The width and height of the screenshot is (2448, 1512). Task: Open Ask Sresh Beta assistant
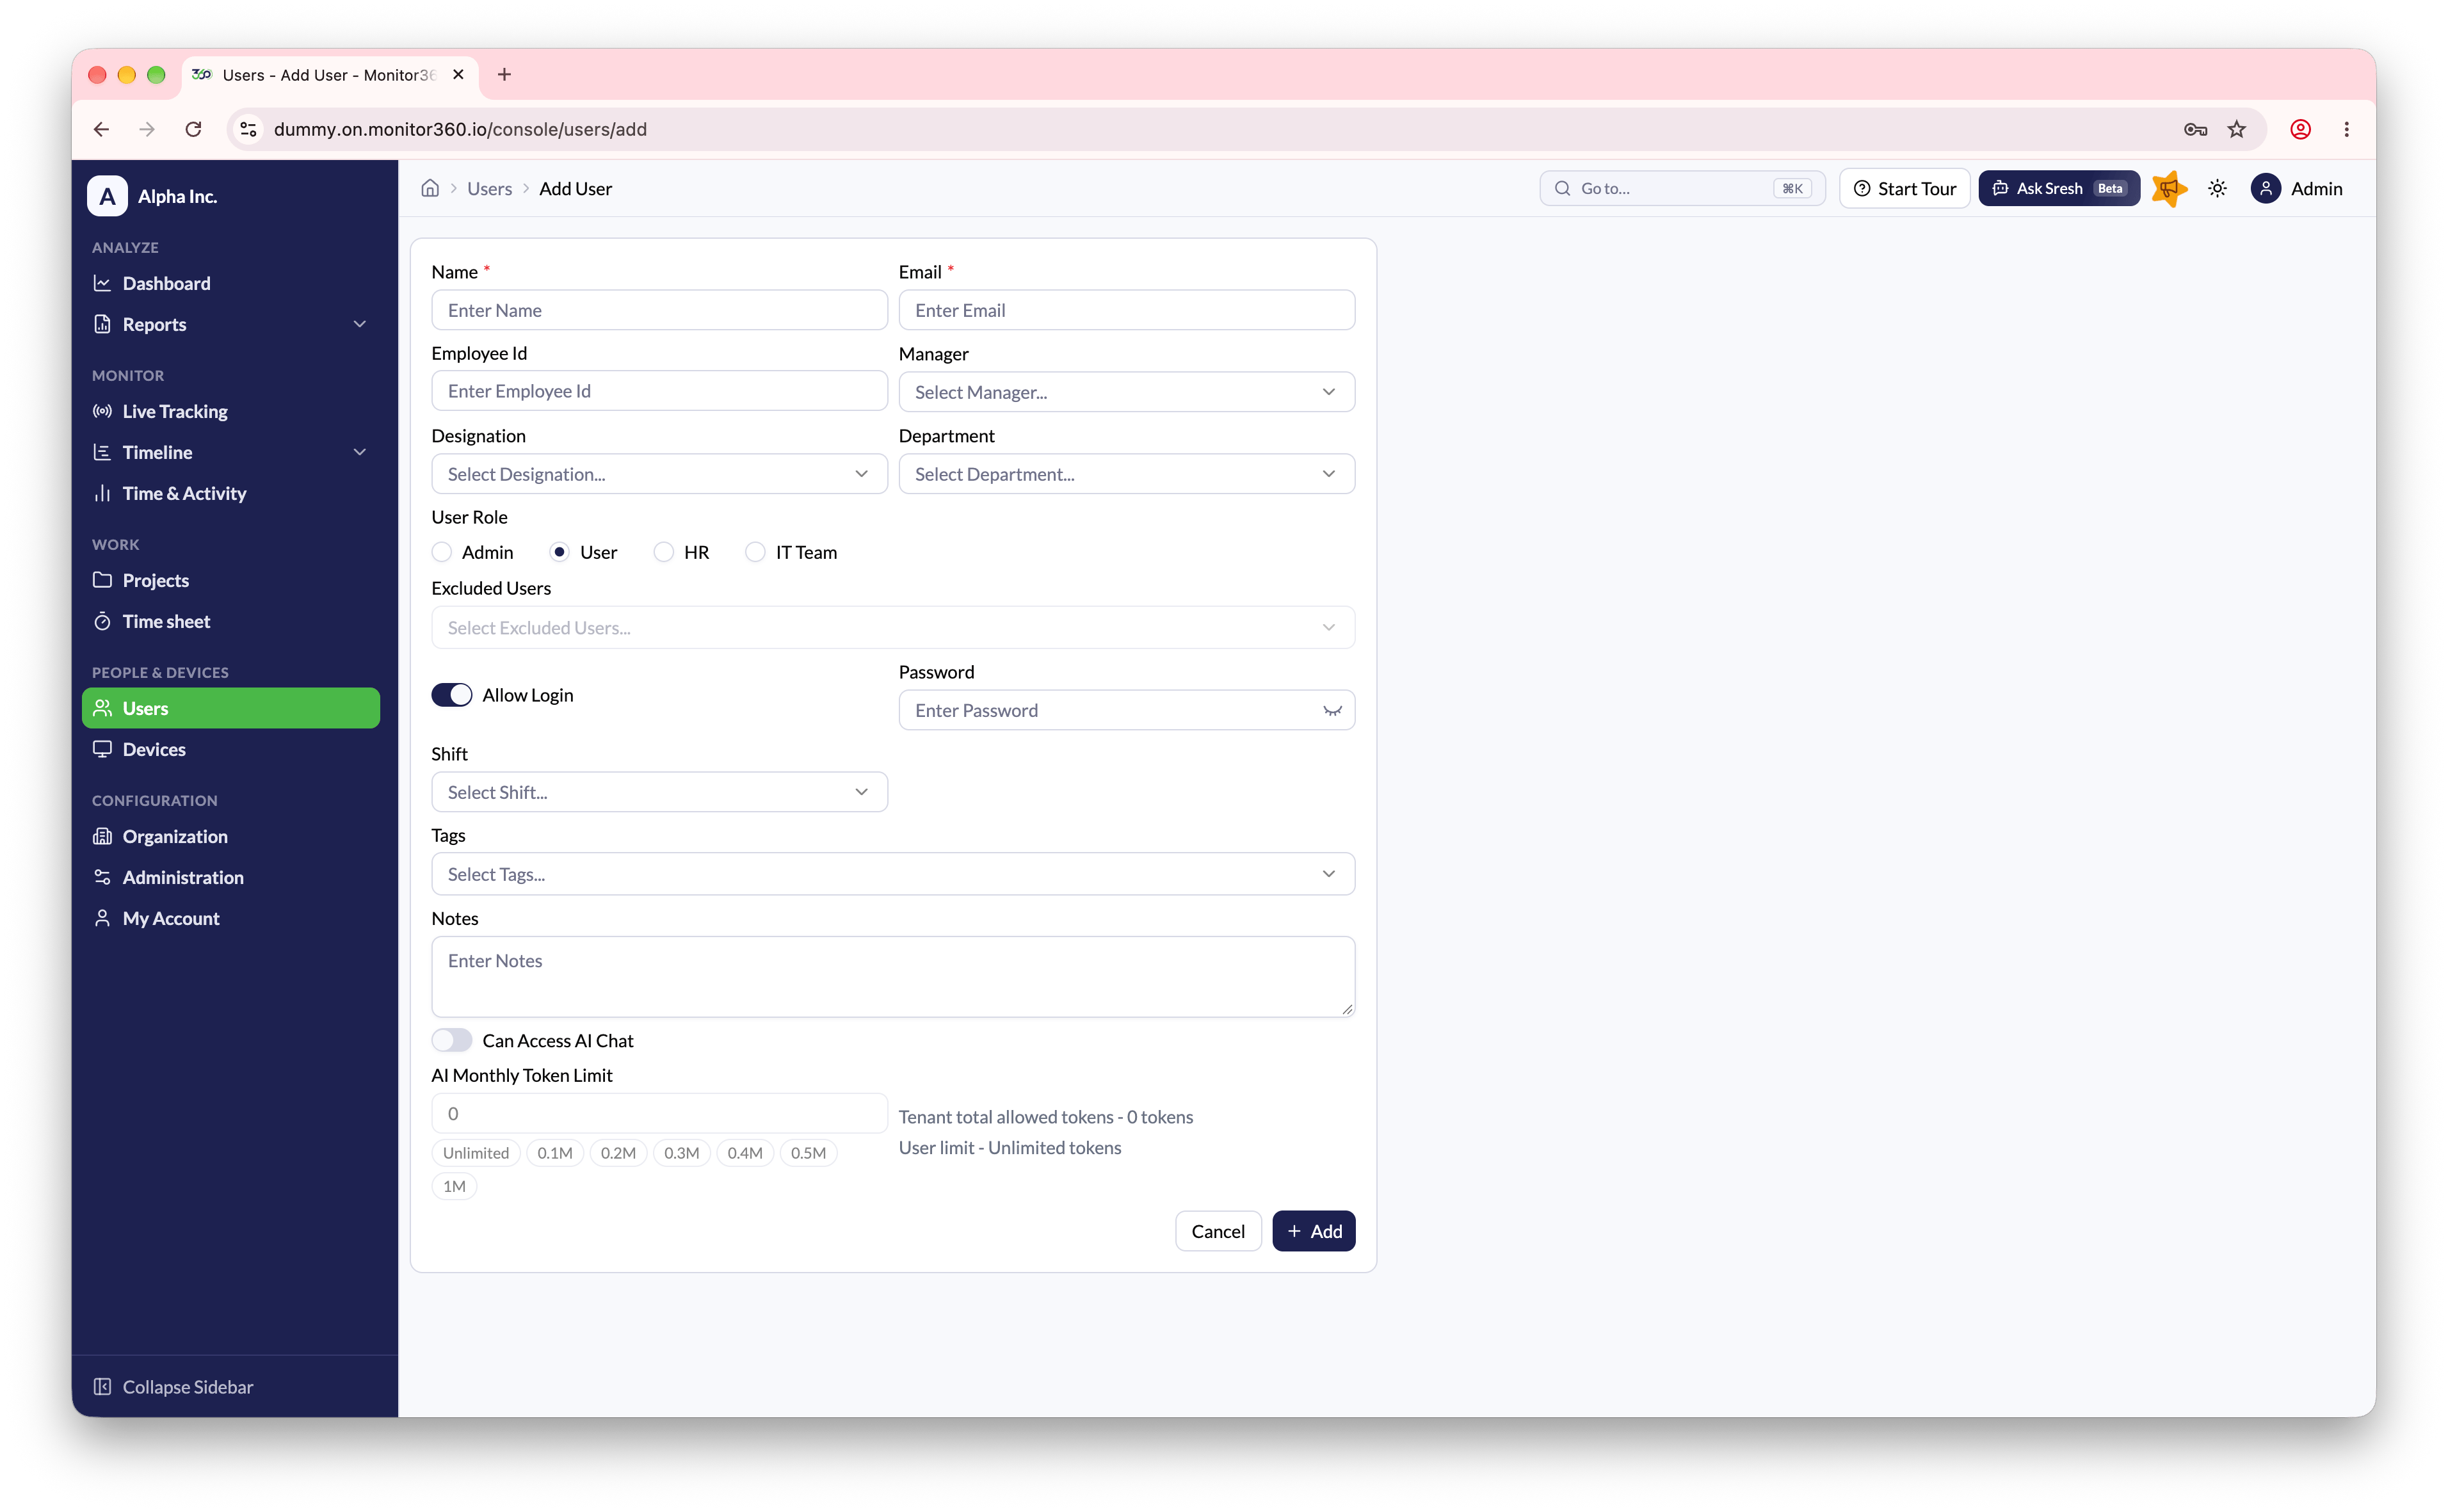pos(2059,188)
